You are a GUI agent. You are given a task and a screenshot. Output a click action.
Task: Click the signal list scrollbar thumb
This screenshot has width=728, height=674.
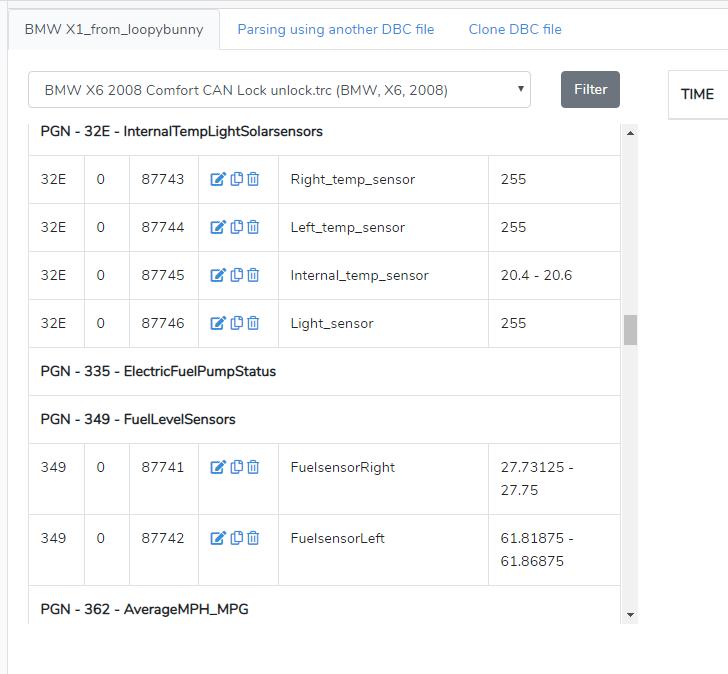pyautogui.click(x=630, y=330)
